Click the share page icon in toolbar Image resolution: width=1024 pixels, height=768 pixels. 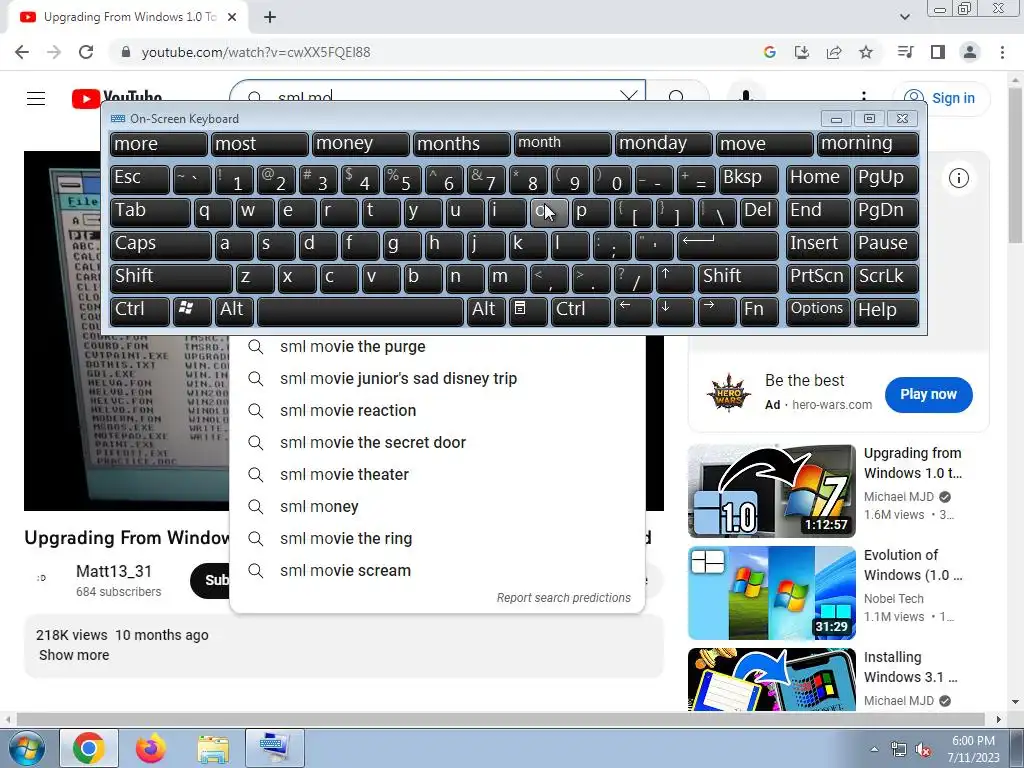(833, 52)
